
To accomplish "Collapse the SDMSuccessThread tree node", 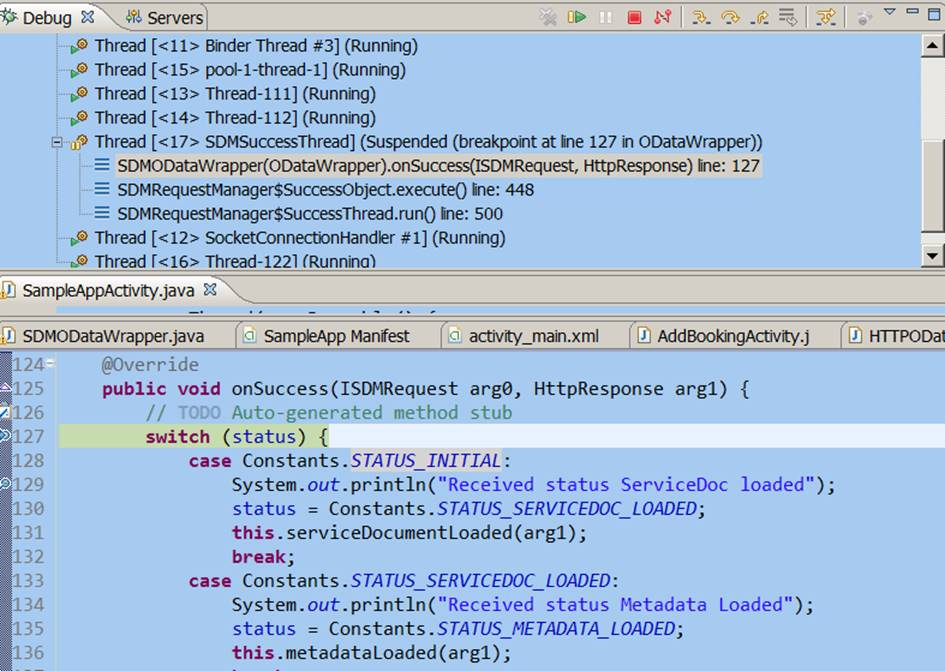I will [57, 143].
